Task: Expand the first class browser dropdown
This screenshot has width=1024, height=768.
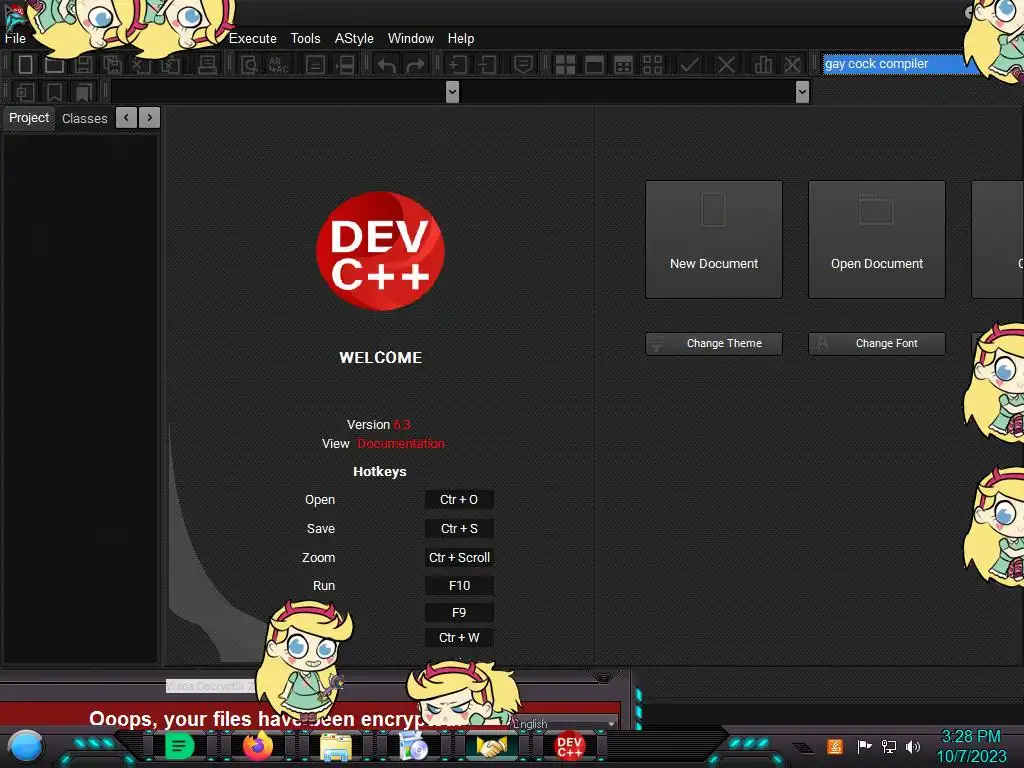Action: tap(453, 92)
